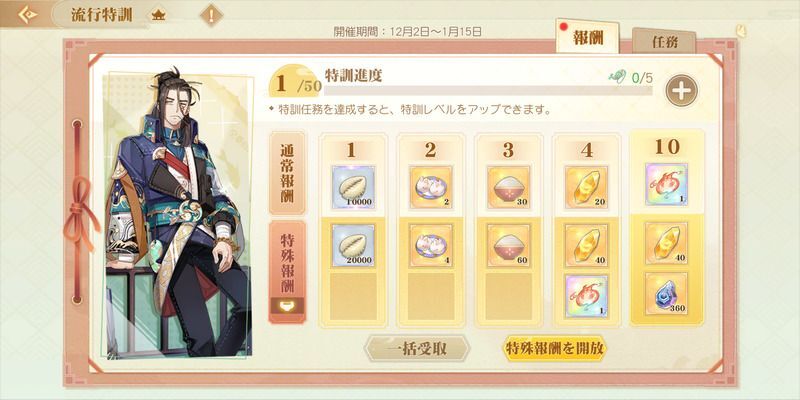Select special shell reward 20000
800x400 pixels.
tap(353, 245)
